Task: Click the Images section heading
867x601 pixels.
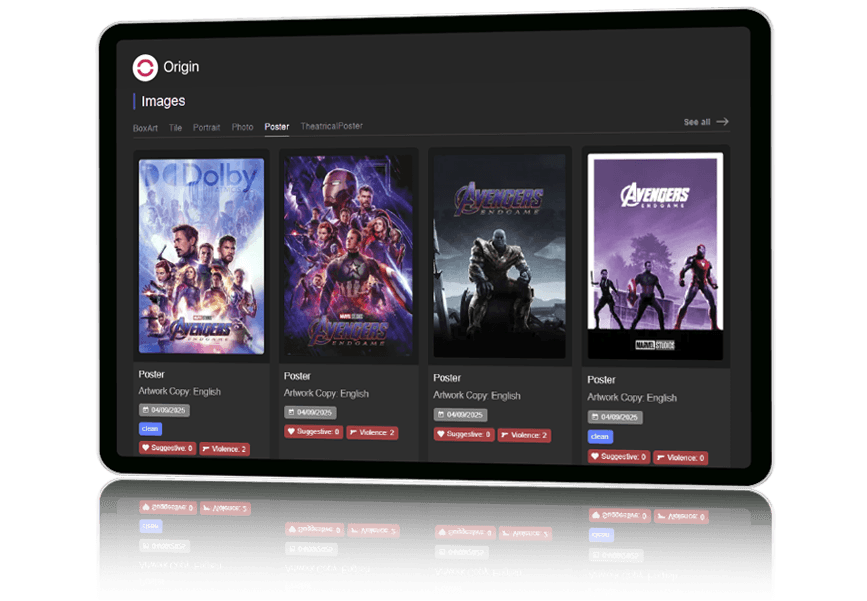Action: (163, 101)
